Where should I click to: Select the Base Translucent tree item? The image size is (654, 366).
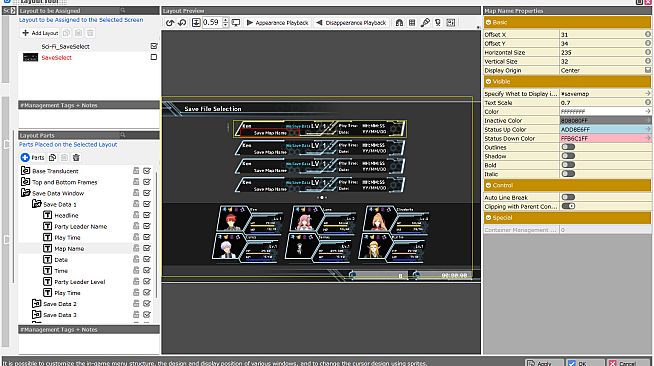click(x=55, y=171)
